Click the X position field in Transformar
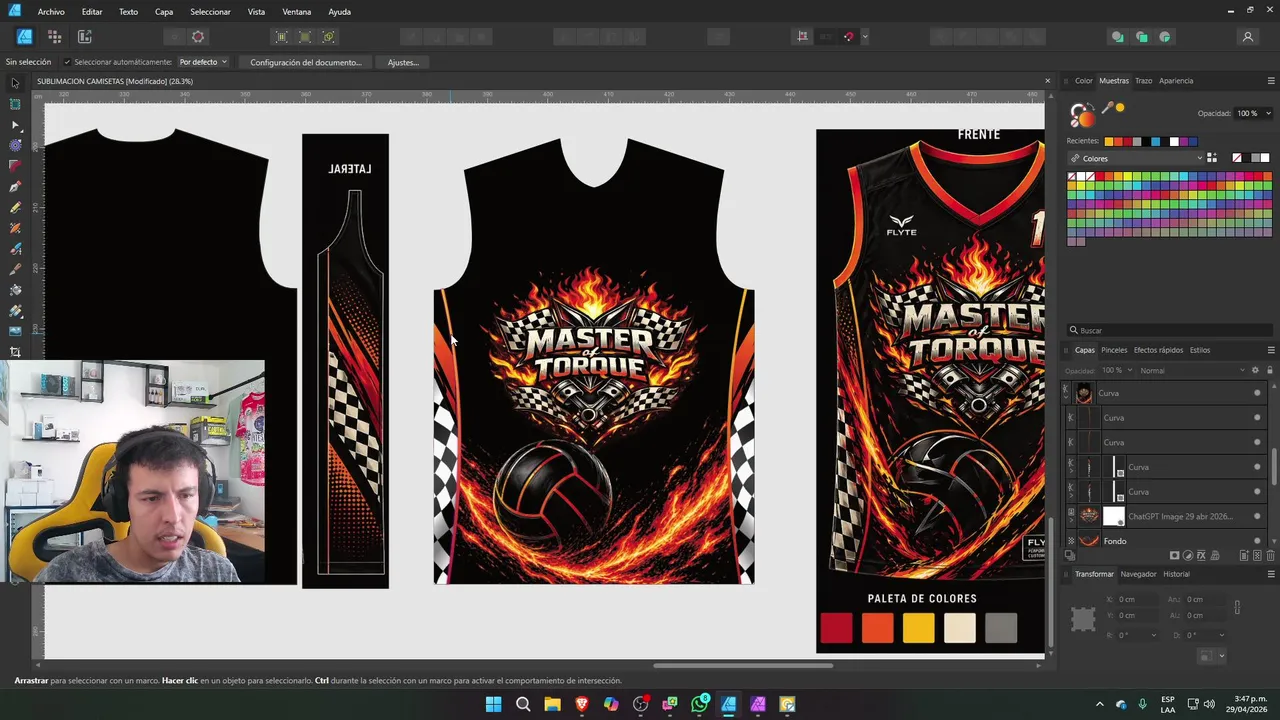 1135,599
